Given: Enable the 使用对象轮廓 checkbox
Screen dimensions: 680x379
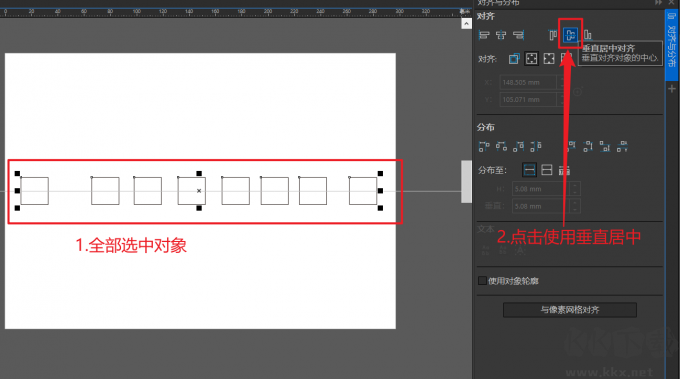Looking at the screenshot, I should [482, 281].
